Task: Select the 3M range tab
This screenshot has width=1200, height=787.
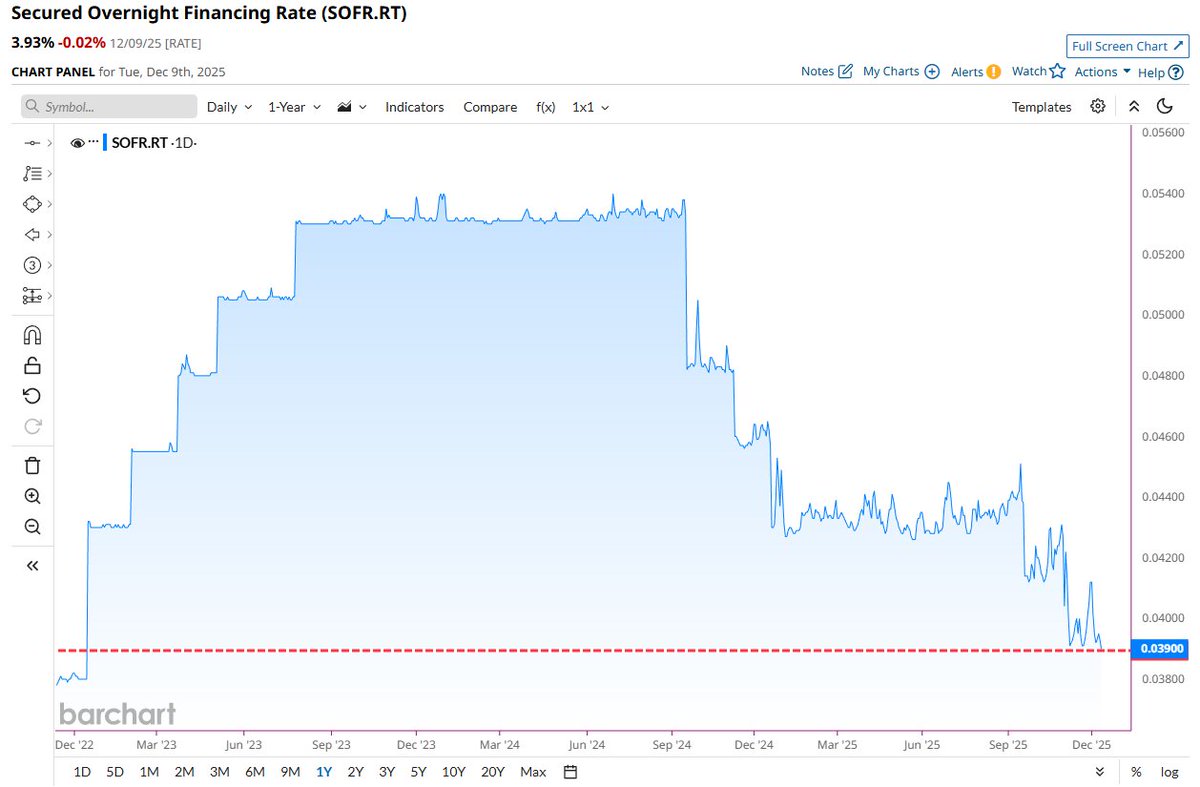Action: 219,772
